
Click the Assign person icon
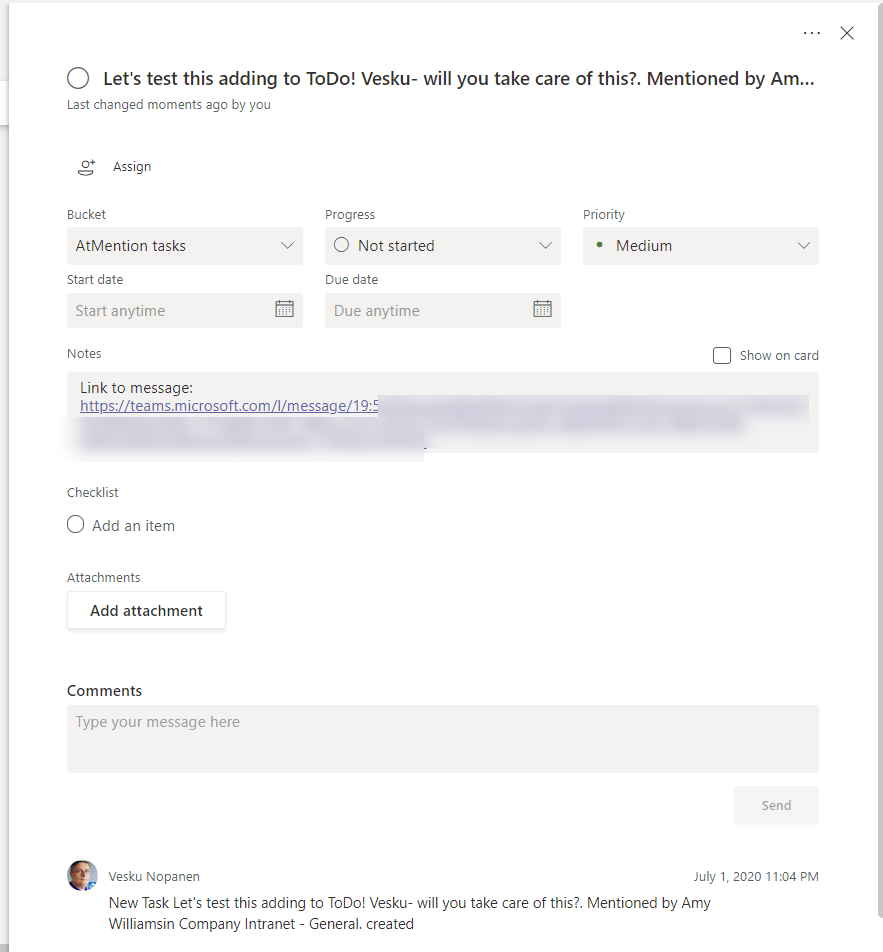[x=87, y=167]
